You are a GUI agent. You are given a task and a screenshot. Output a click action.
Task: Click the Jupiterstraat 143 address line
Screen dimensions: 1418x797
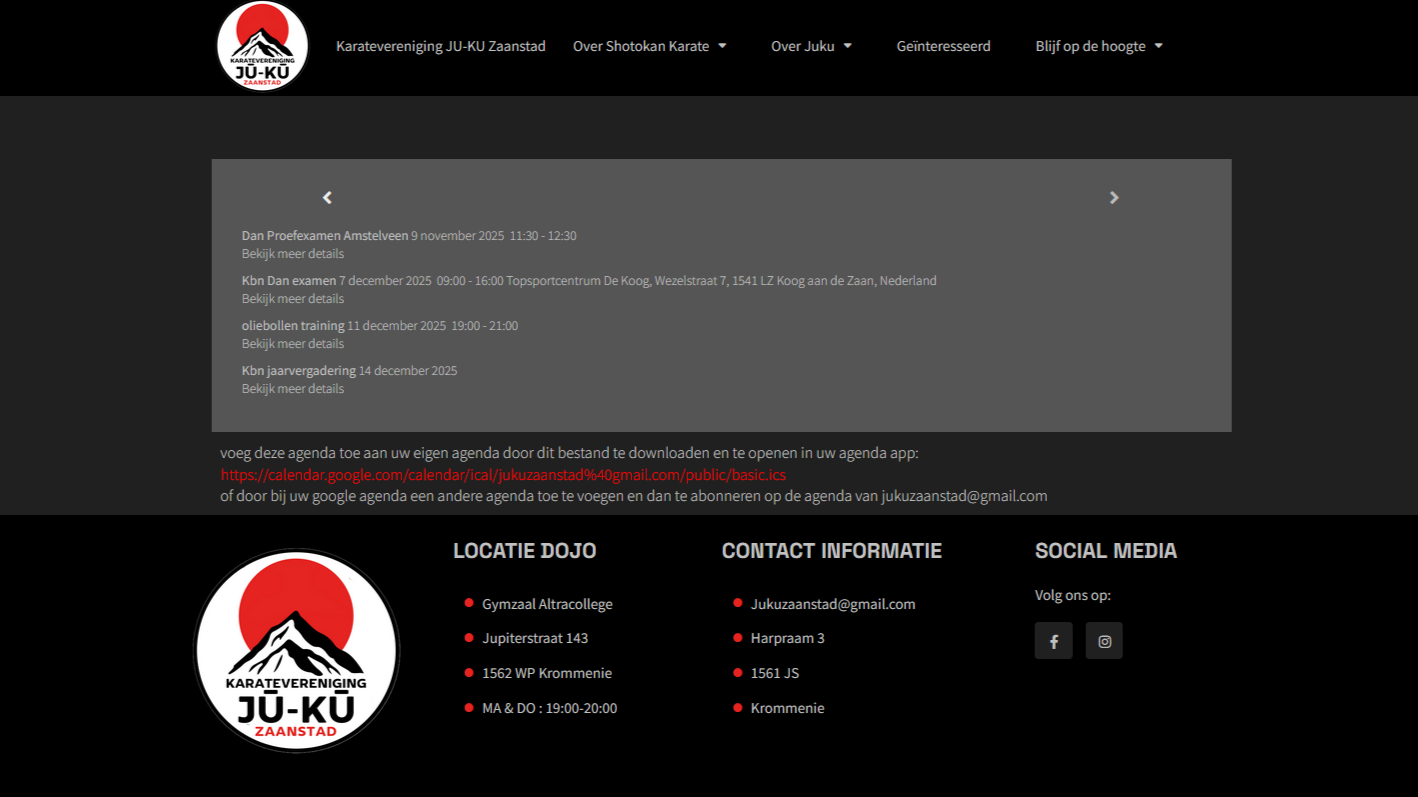(535, 638)
